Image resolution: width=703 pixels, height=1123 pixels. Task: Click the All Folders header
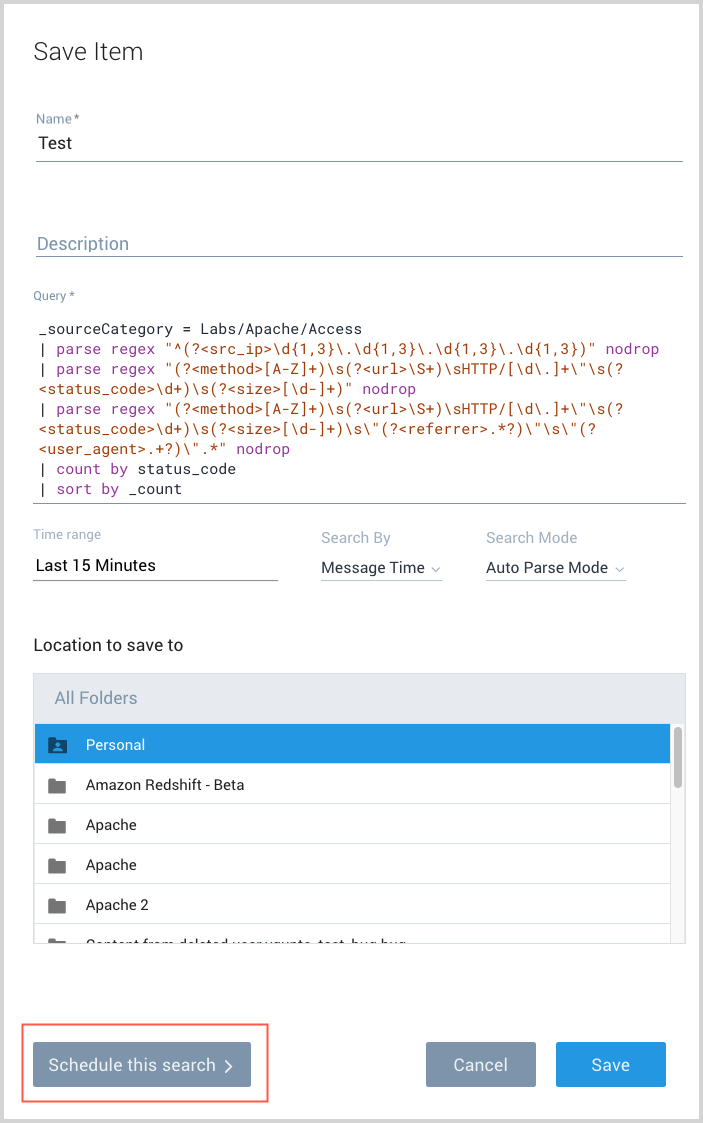click(96, 698)
